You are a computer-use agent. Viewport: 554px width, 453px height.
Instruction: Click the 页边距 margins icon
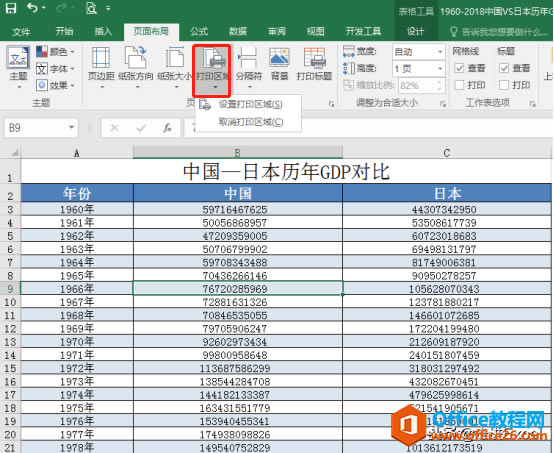click(101, 58)
